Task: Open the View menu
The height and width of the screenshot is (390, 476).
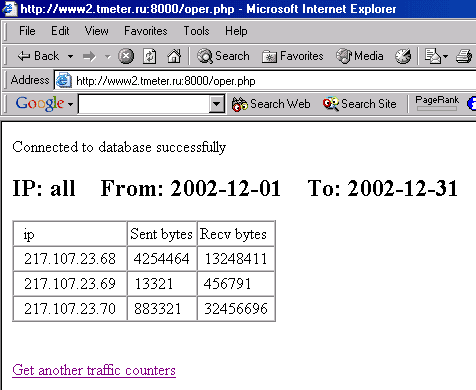Action: 96,31
